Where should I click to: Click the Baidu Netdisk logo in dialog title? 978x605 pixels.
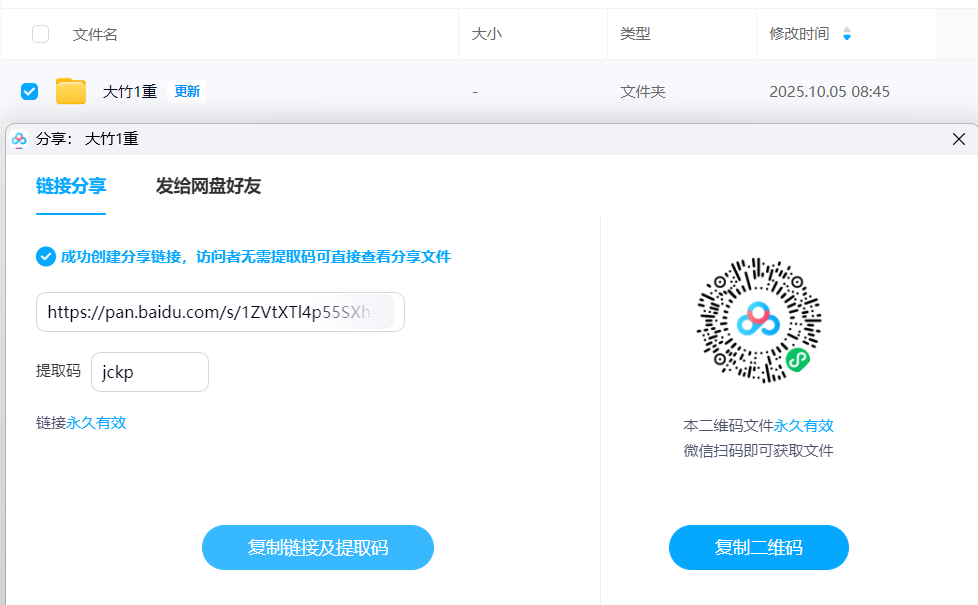19,140
